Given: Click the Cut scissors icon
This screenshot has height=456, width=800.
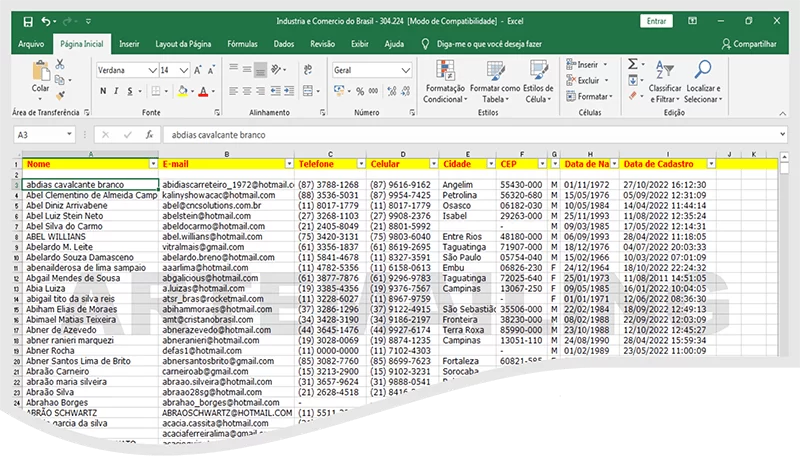Looking at the screenshot, I should [60, 65].
